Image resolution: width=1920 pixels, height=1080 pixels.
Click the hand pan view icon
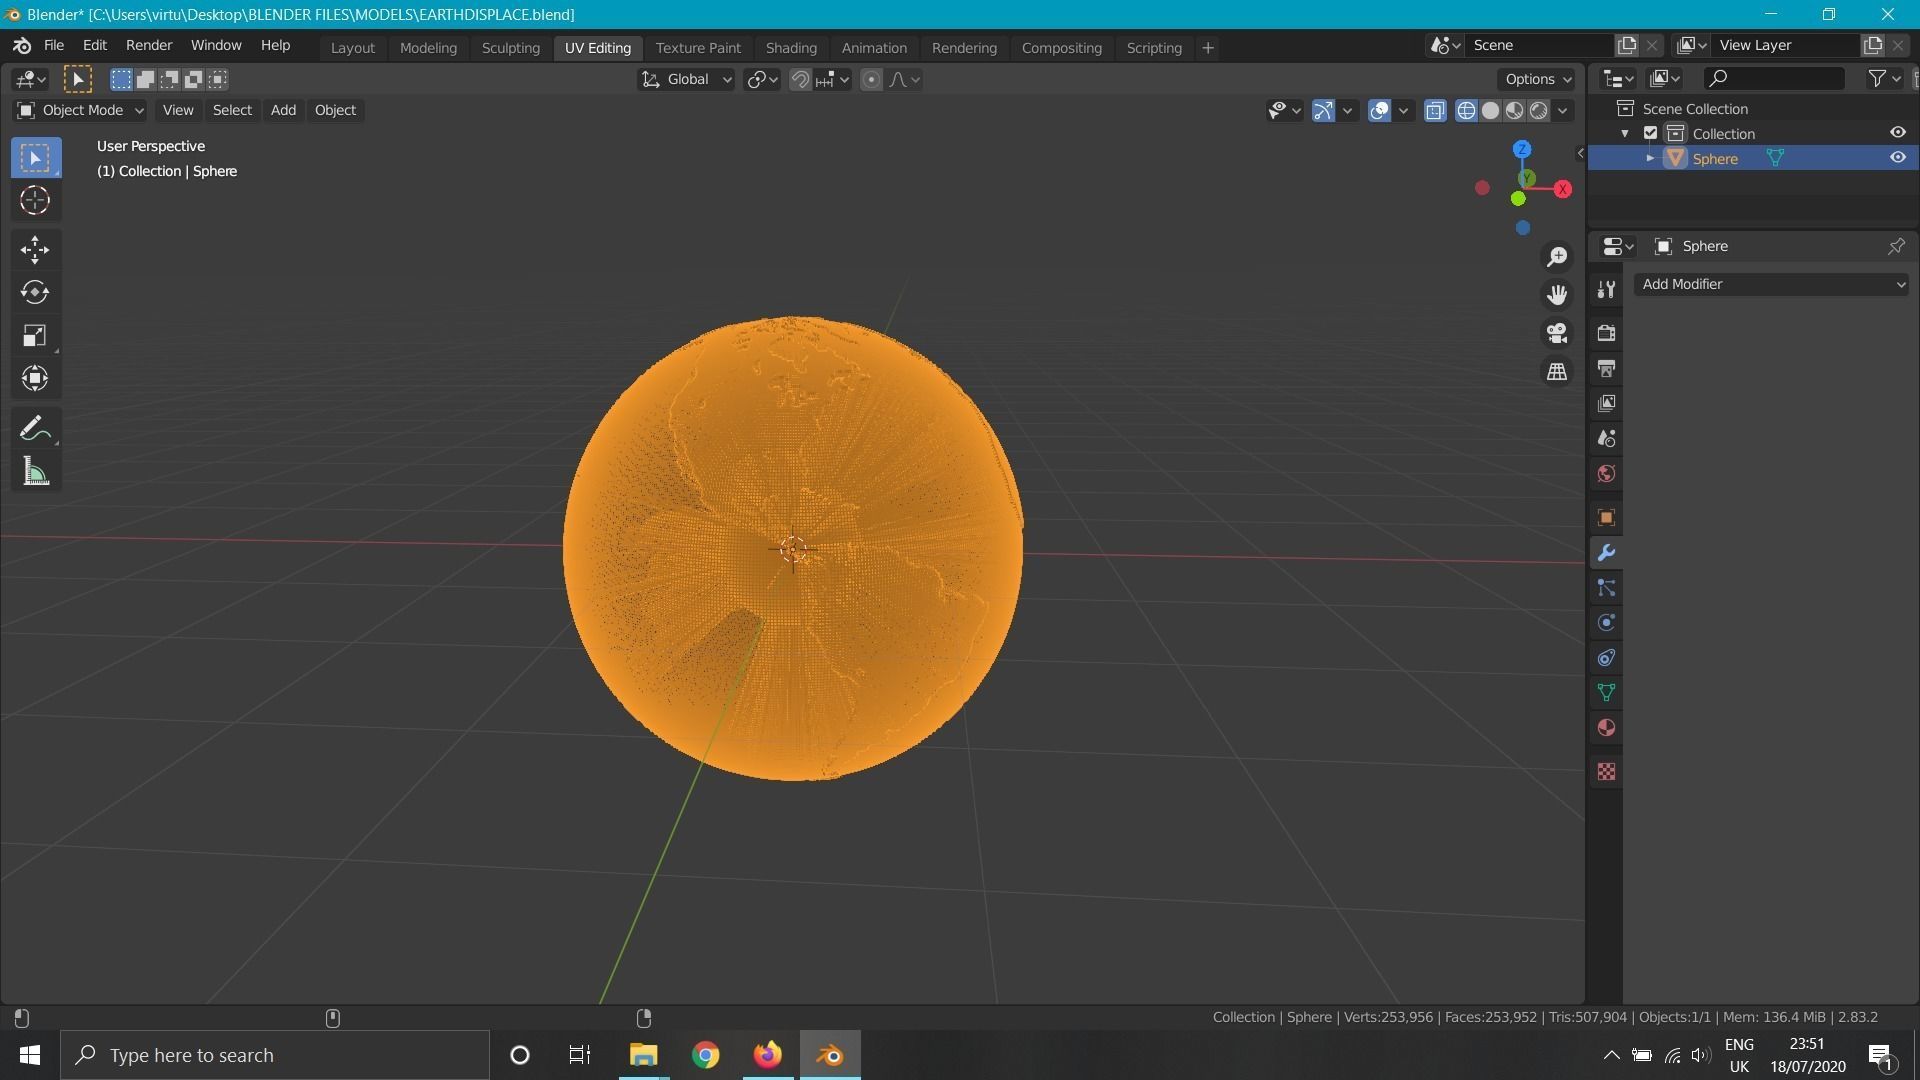1557,295
